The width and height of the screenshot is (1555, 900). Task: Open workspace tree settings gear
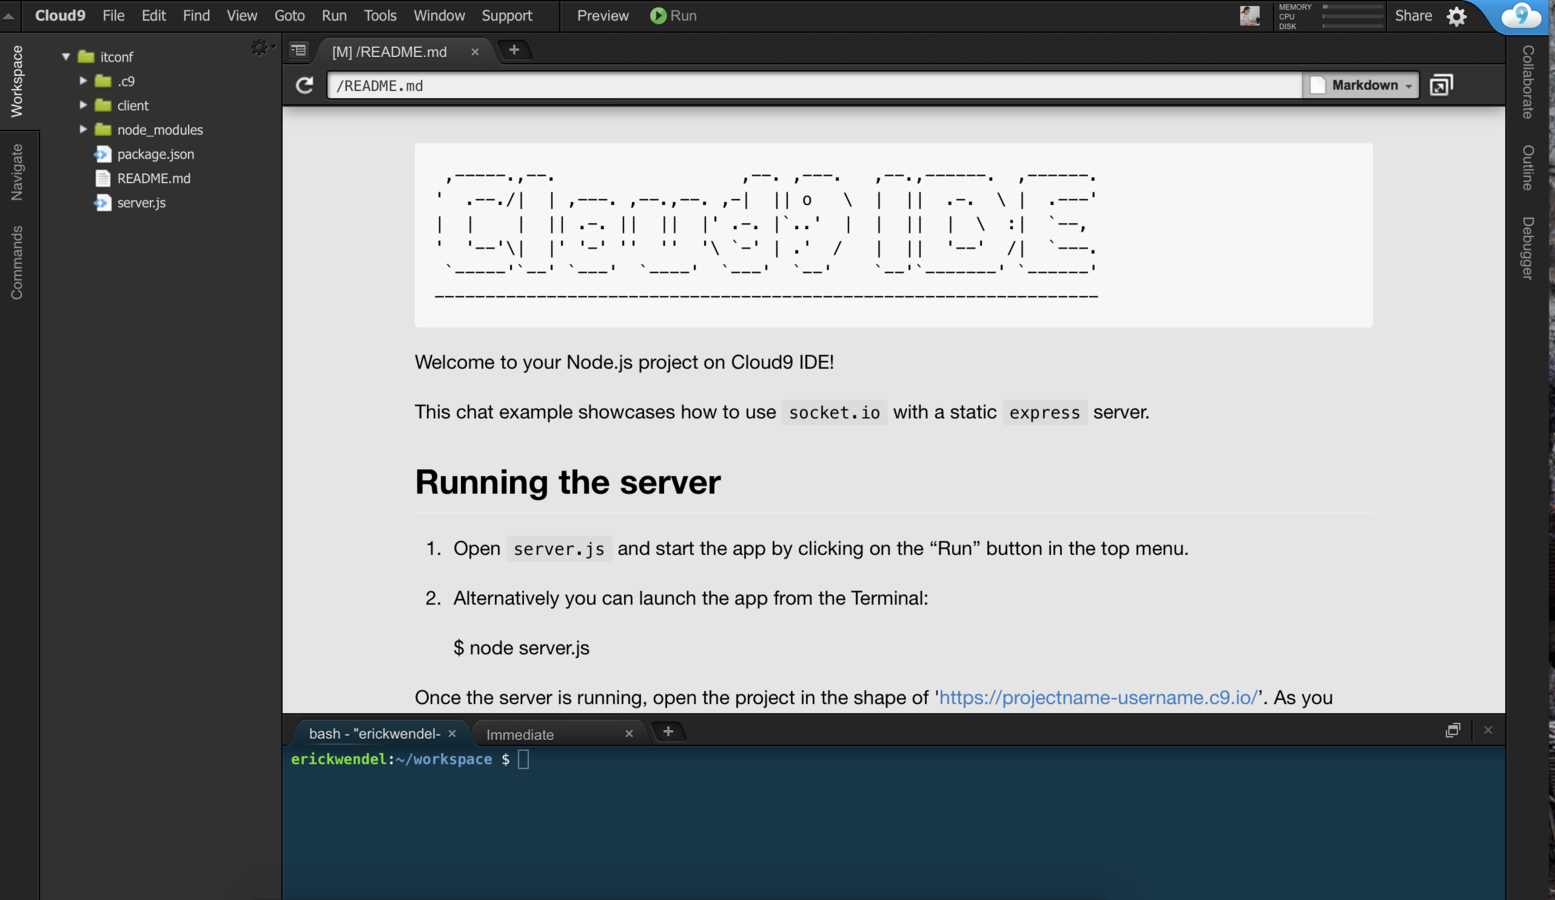pos(262,47)
